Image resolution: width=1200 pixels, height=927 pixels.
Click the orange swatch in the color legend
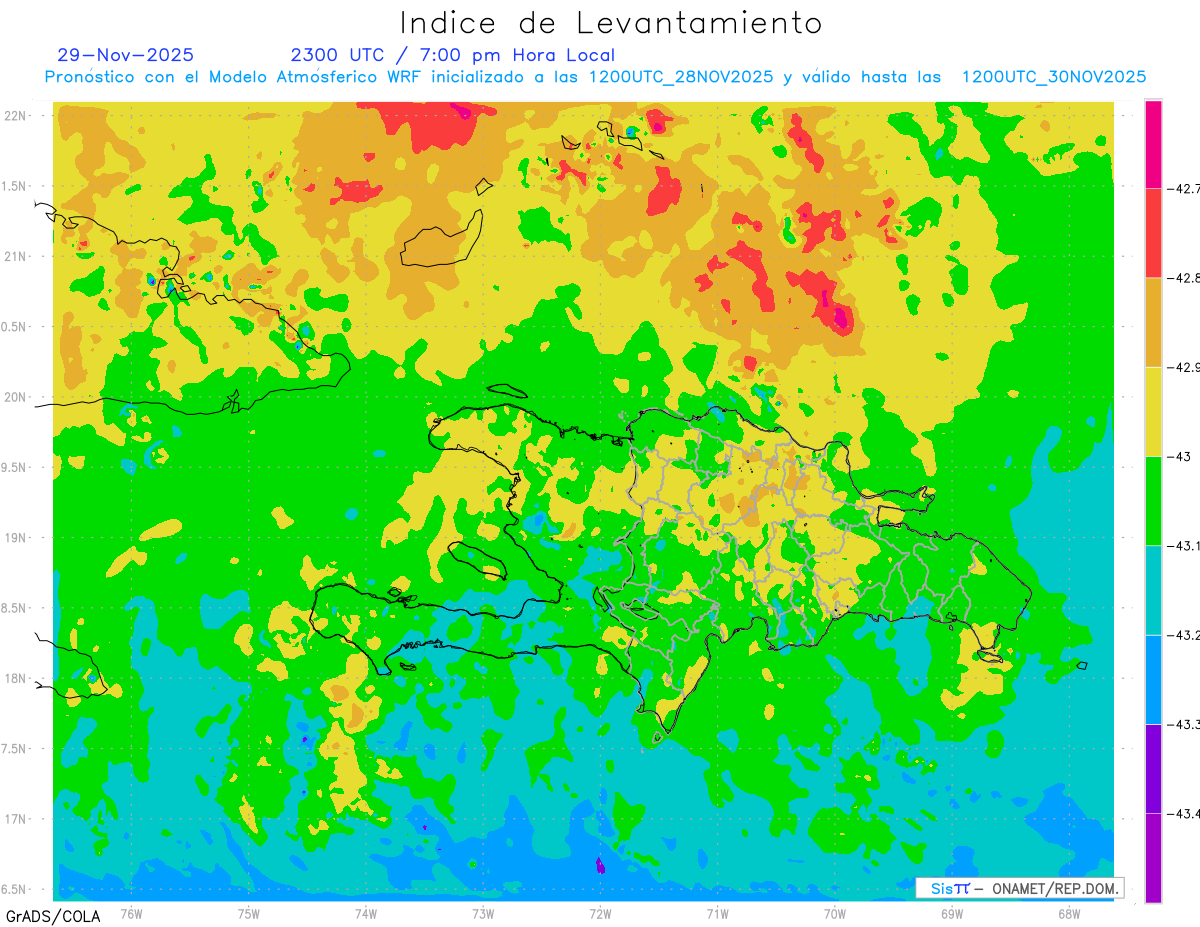[1153, 322]
